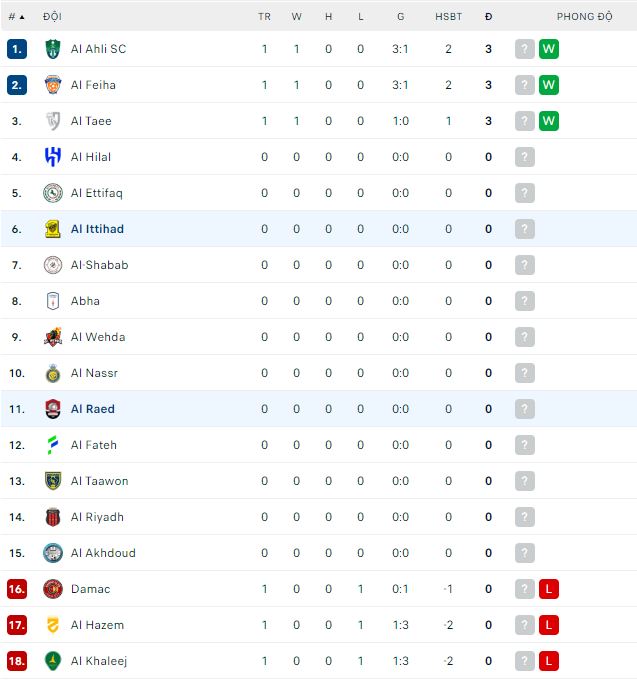Screen dimensions: 637x683
Task: Click Al Shabab's upcoming match question mark
Action: 525,265
